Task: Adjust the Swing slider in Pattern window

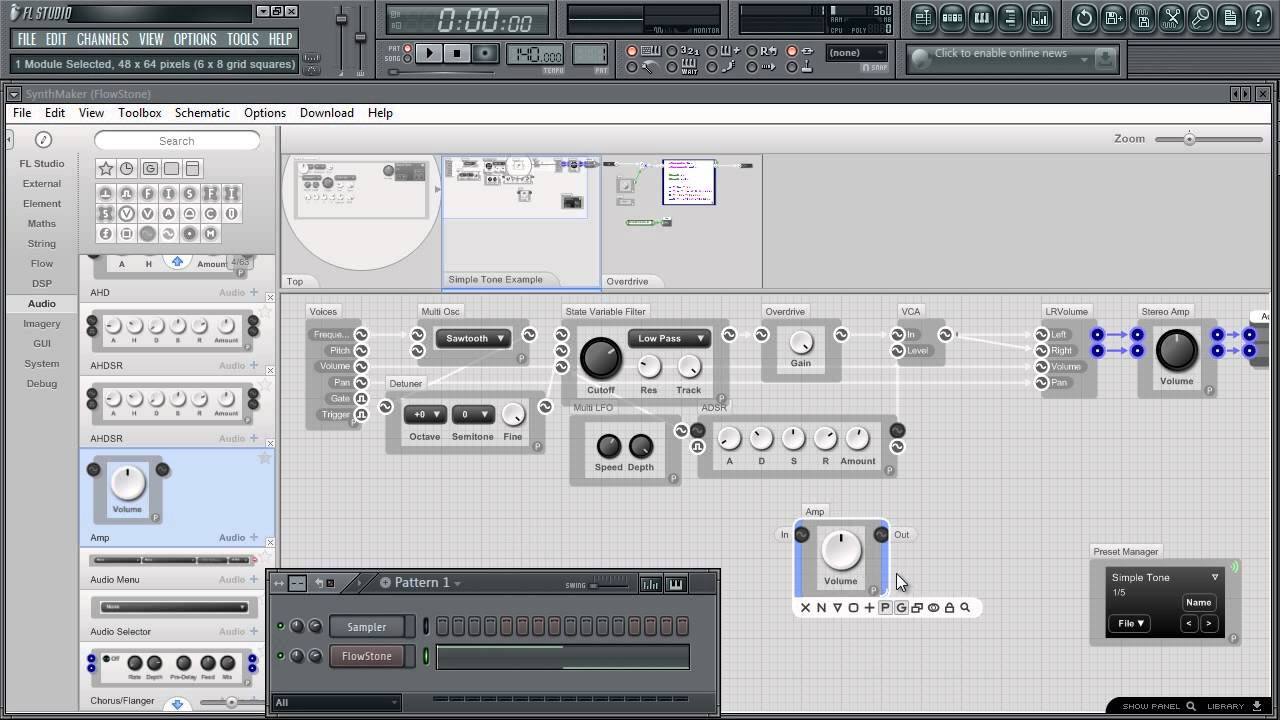Action: (x=594, y=585)
